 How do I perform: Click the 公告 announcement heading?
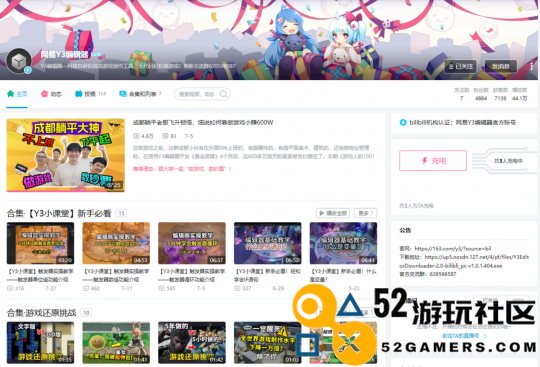[x=405, y=230]
